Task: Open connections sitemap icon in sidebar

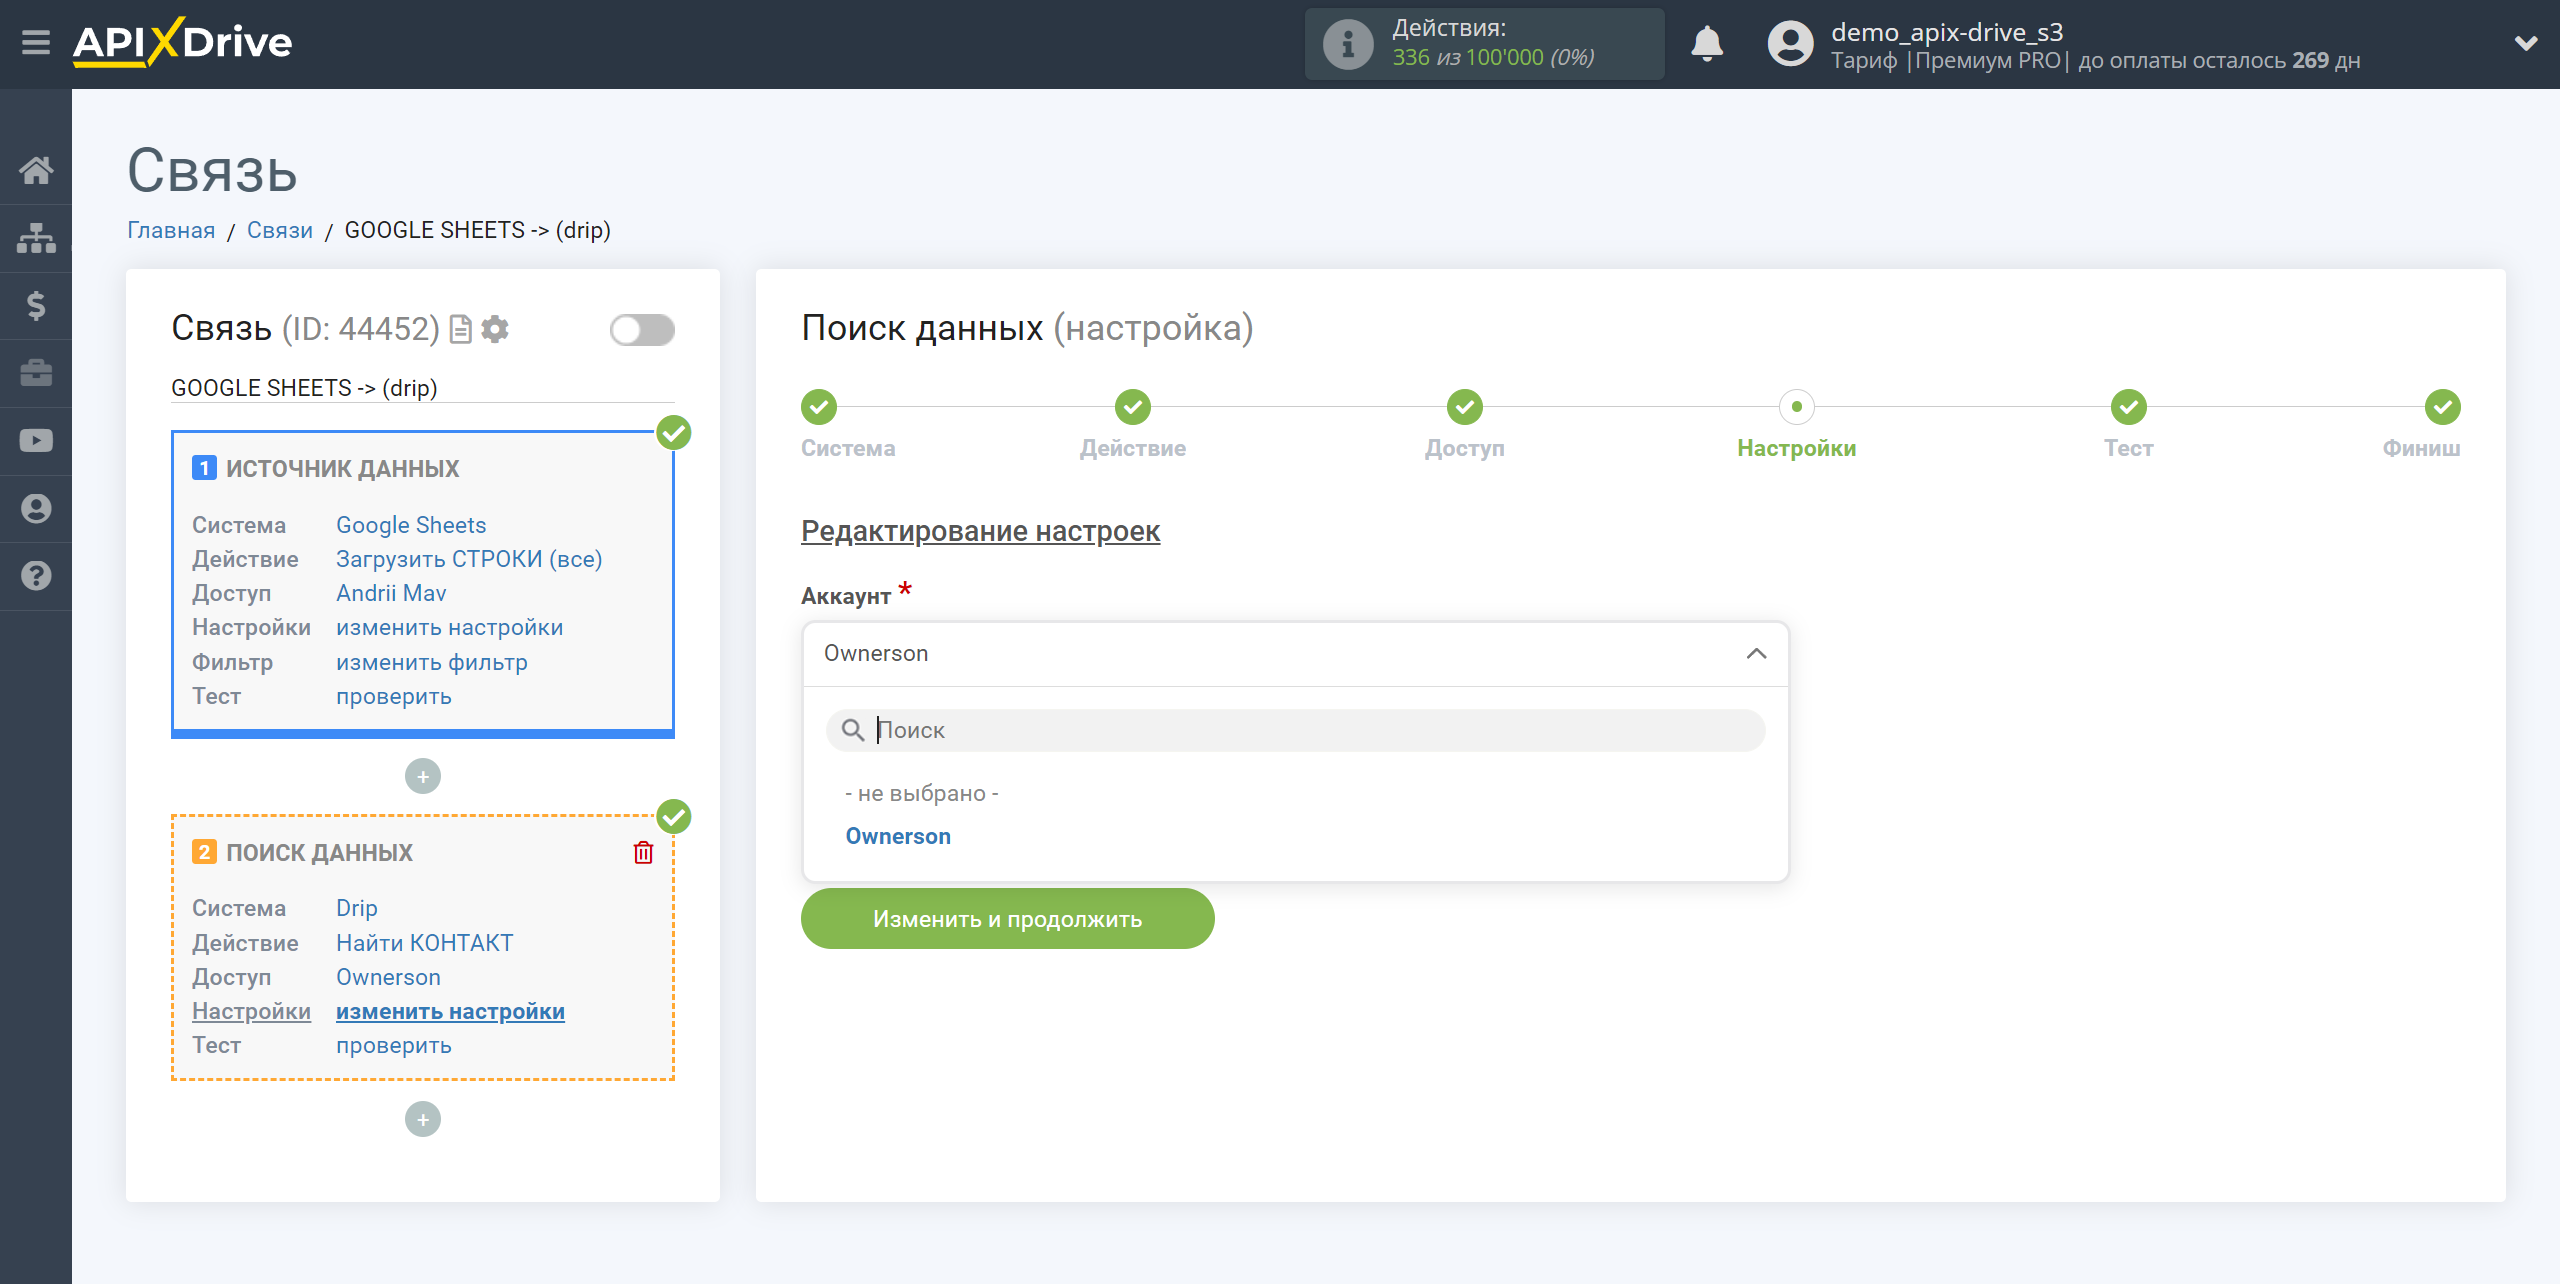Action: [36, 238]
